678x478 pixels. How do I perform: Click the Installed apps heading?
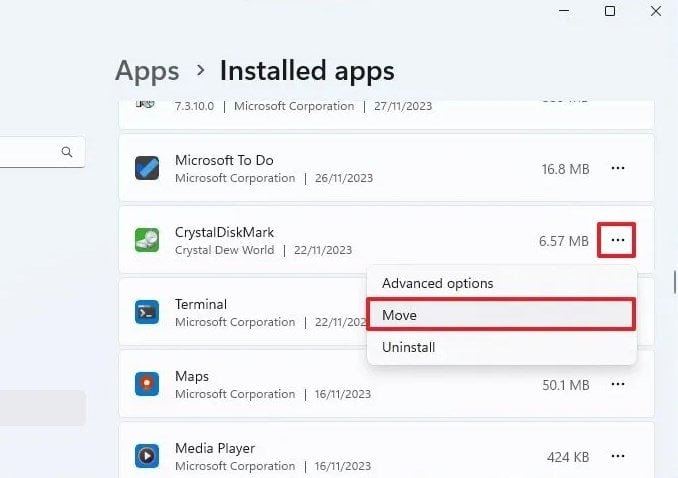[x=307, y=71]
